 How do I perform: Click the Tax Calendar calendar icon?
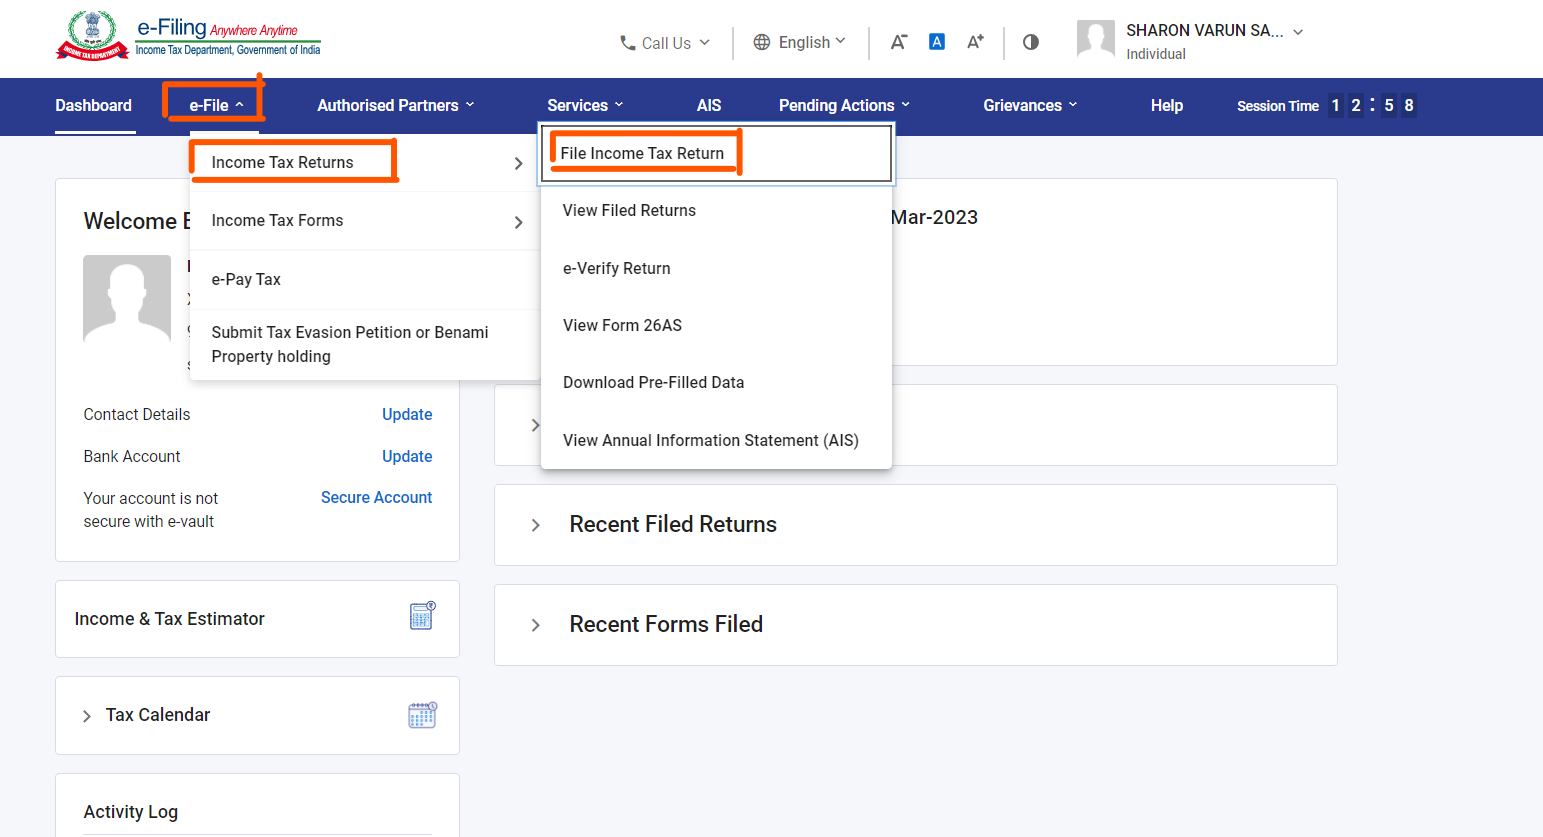coord(422,714)
